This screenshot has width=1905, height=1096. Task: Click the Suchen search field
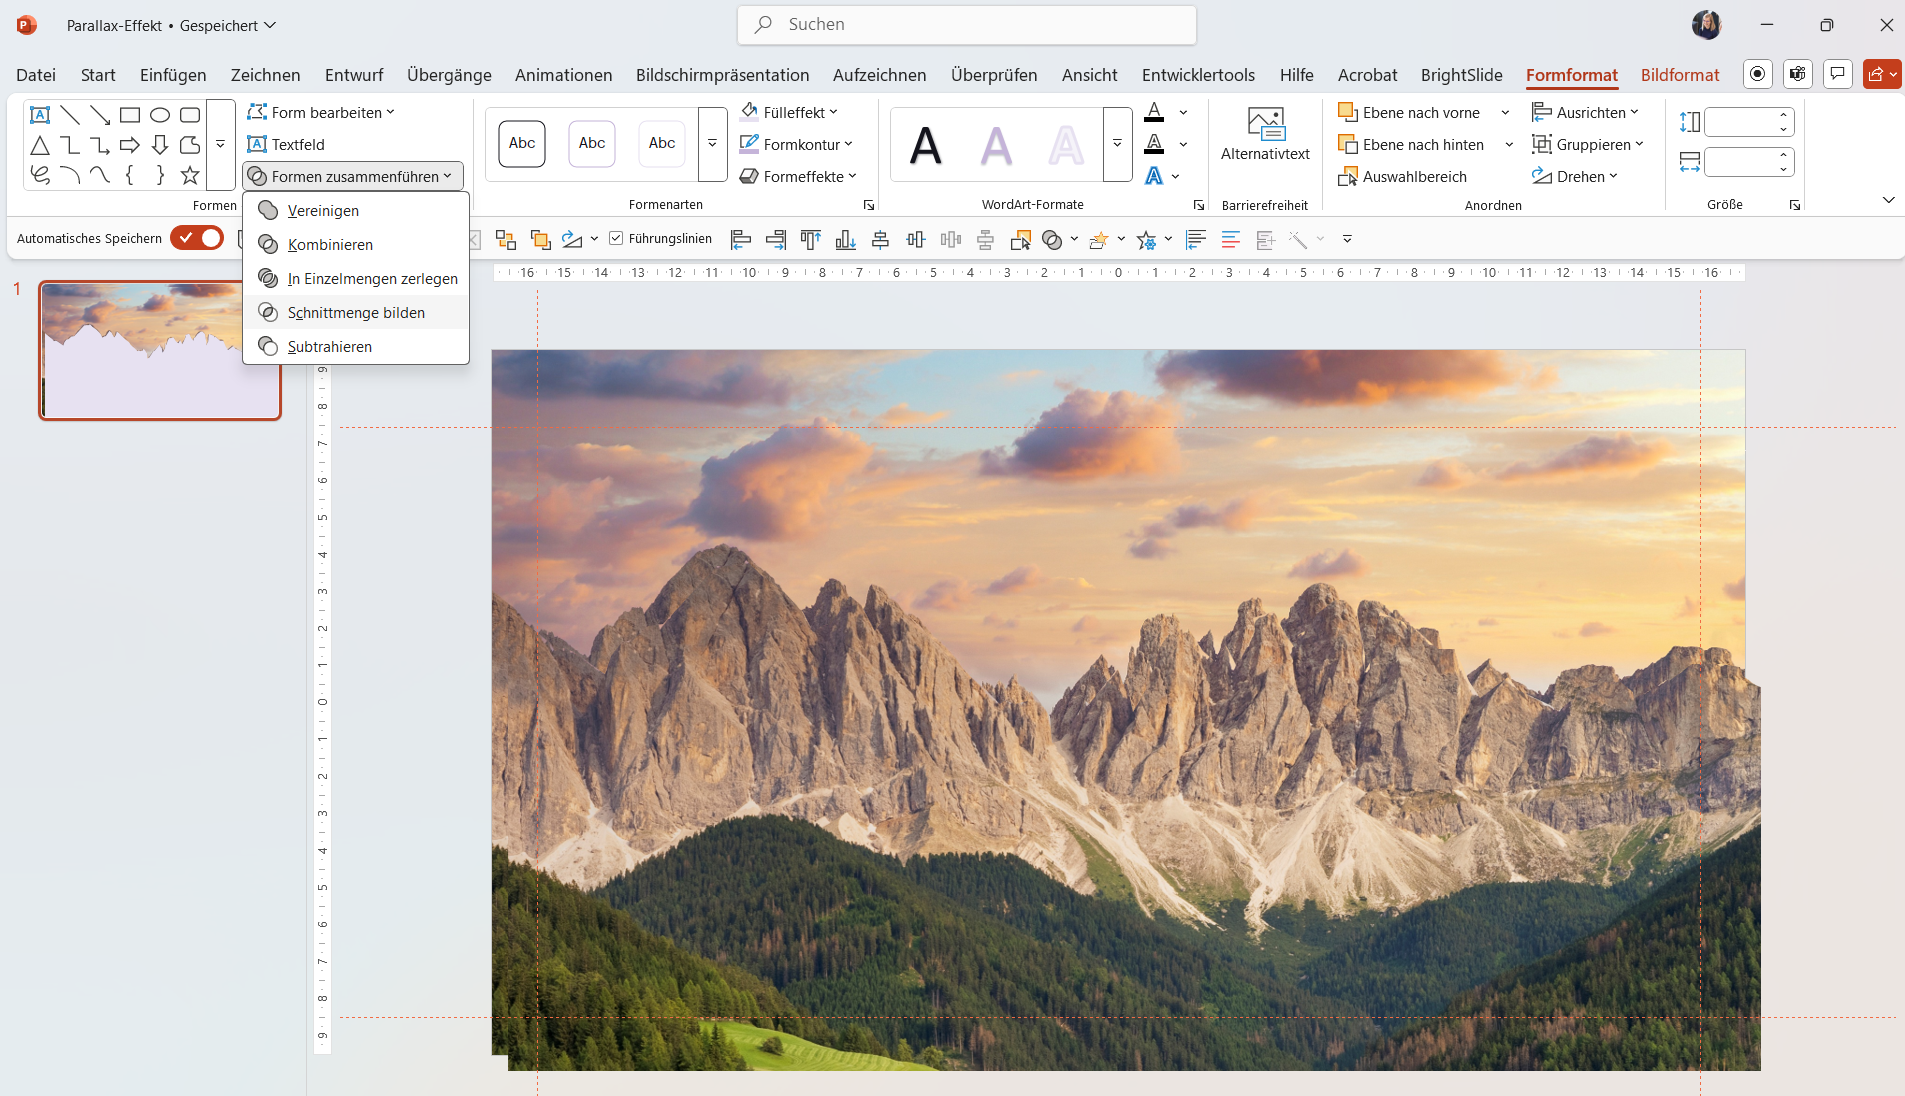tap(967, 25)
